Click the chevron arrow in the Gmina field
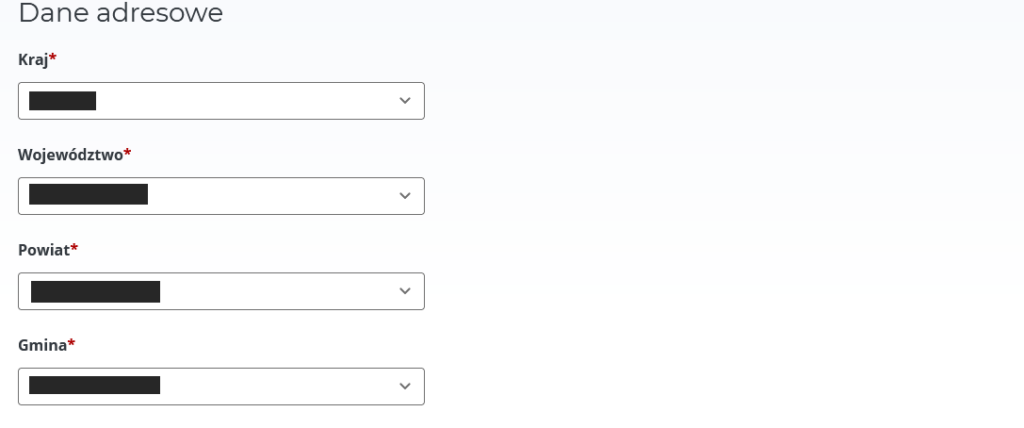This screenshot has height=428, width=1024. tap(404, 386)
